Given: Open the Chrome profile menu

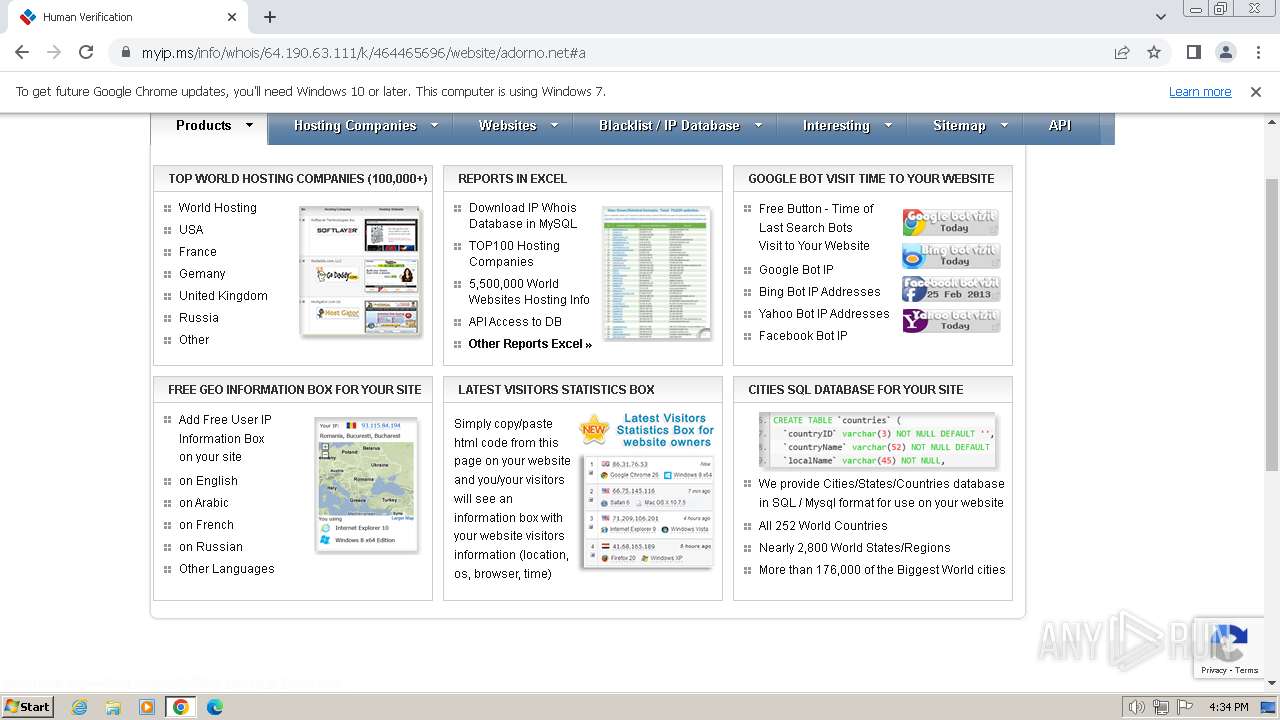Looking at the screenshot, I should [x=1225, y=52].
